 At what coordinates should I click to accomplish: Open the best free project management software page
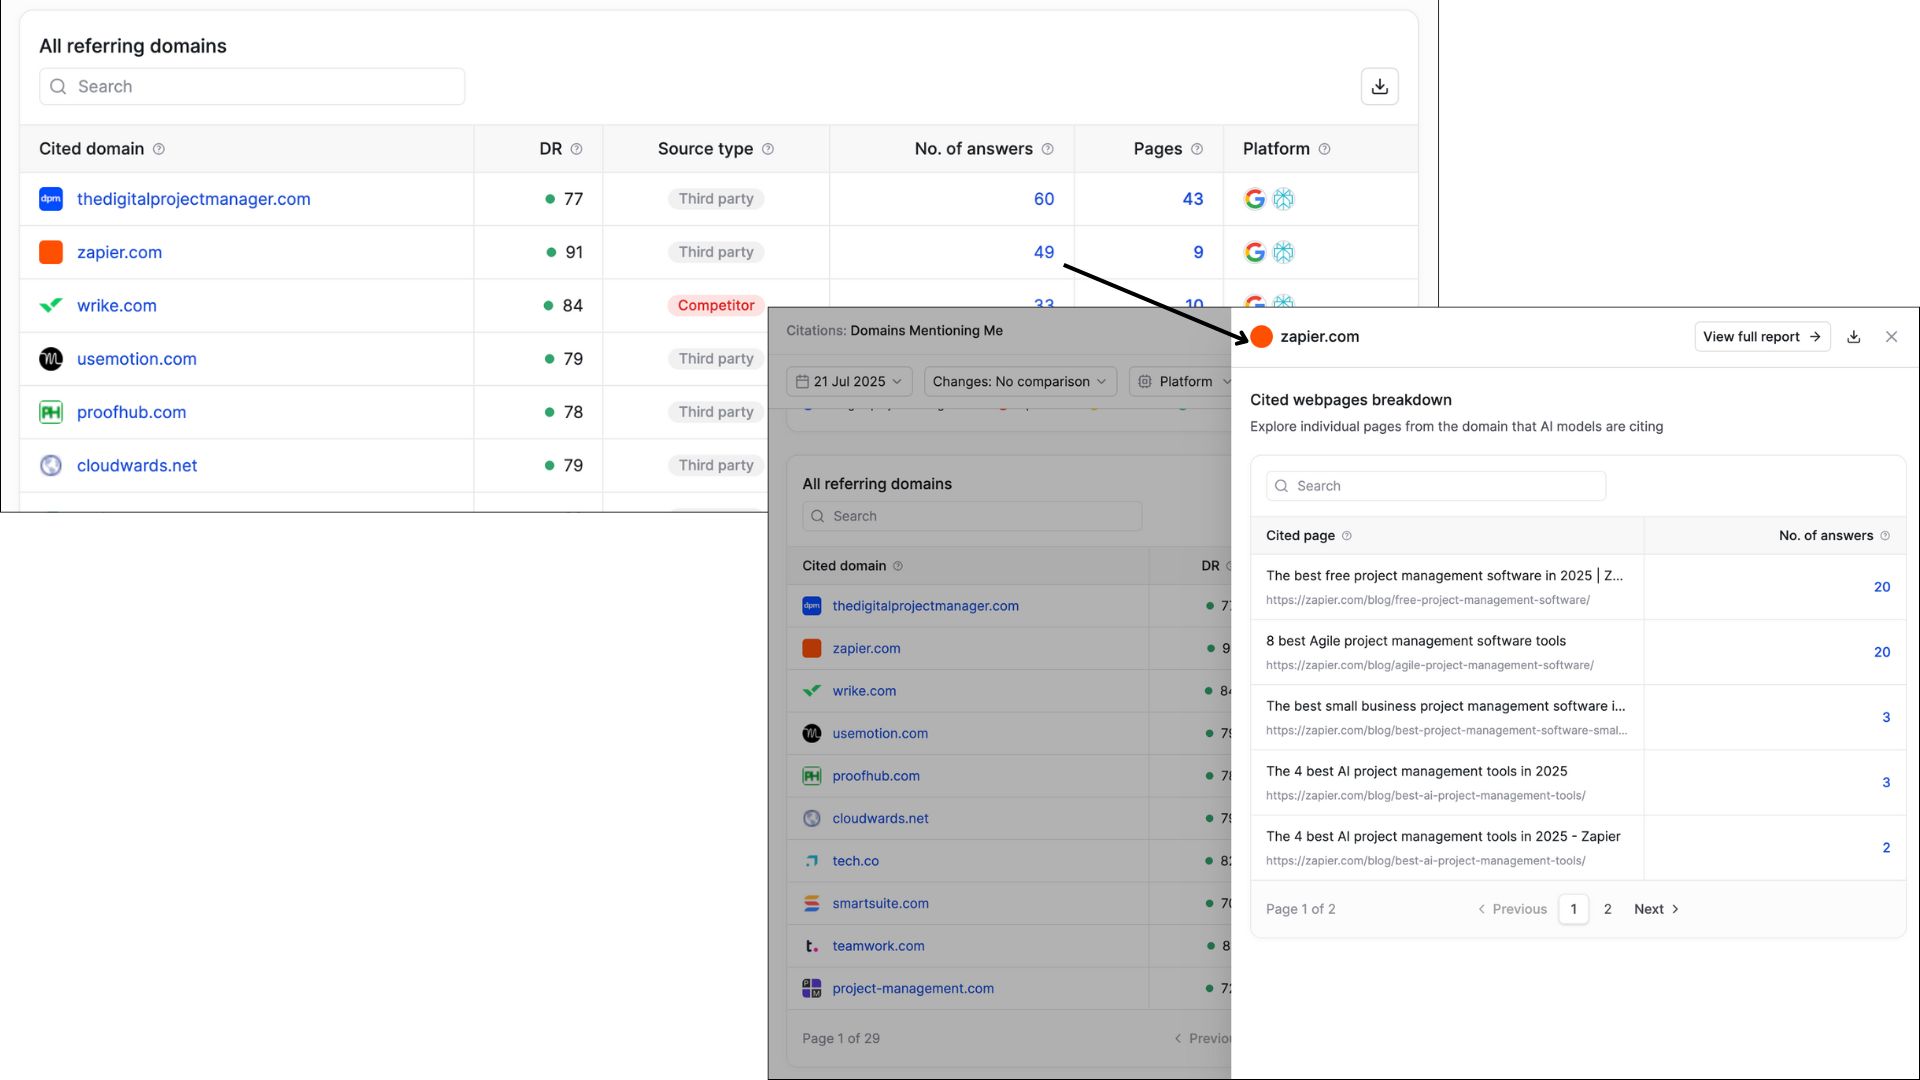pos(1444,576)
